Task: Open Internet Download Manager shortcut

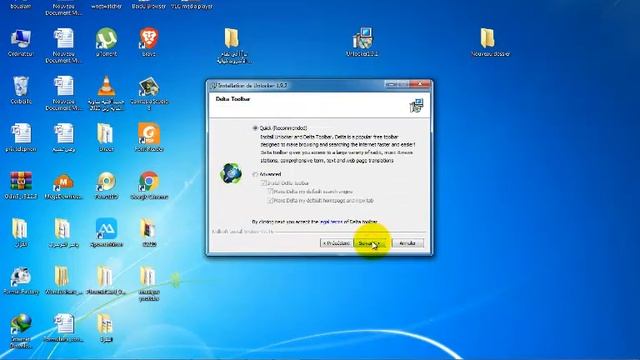Action: pyautogui.click(x=20, y=331)
